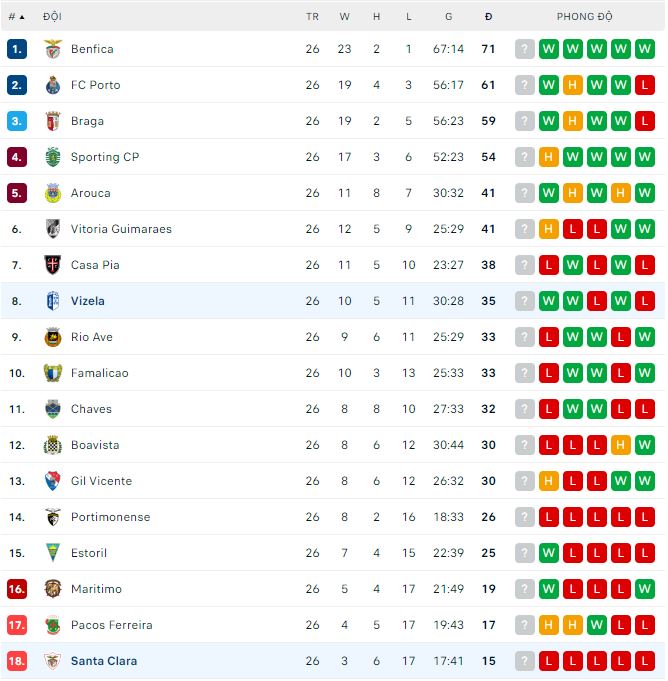Image resolution: width=668 pixels, height=681 pixels.
Task: Sort table by the # rank column
Action: tap(16, 17)
